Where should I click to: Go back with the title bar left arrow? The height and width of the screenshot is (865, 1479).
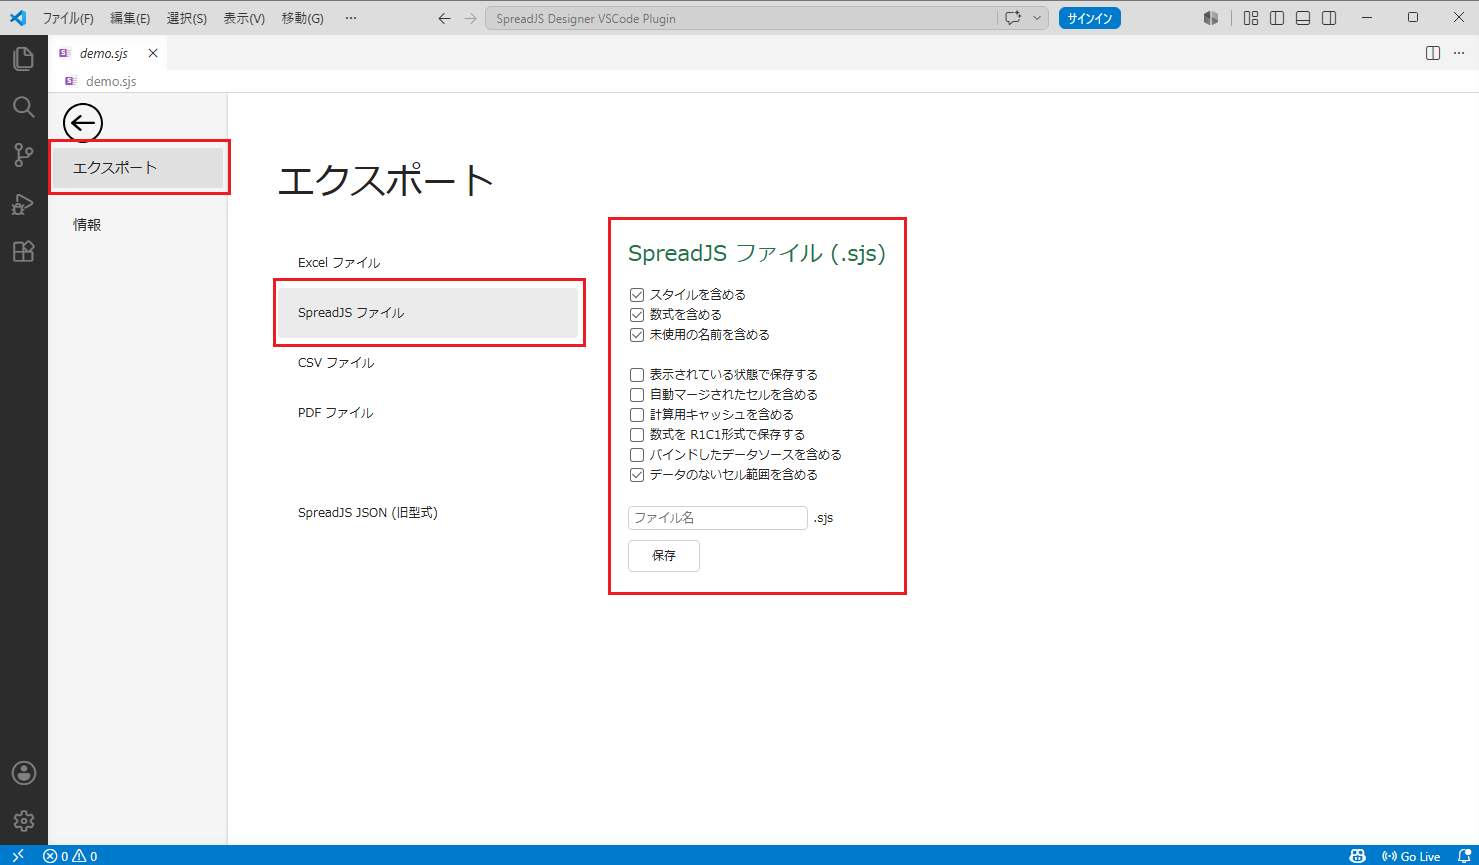click(444, 18)
